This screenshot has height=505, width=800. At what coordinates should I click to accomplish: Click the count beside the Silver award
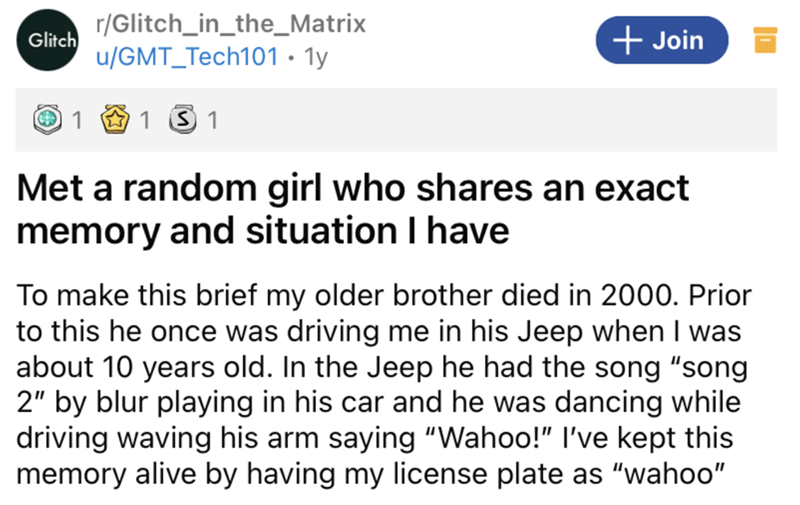coord(211,122)
